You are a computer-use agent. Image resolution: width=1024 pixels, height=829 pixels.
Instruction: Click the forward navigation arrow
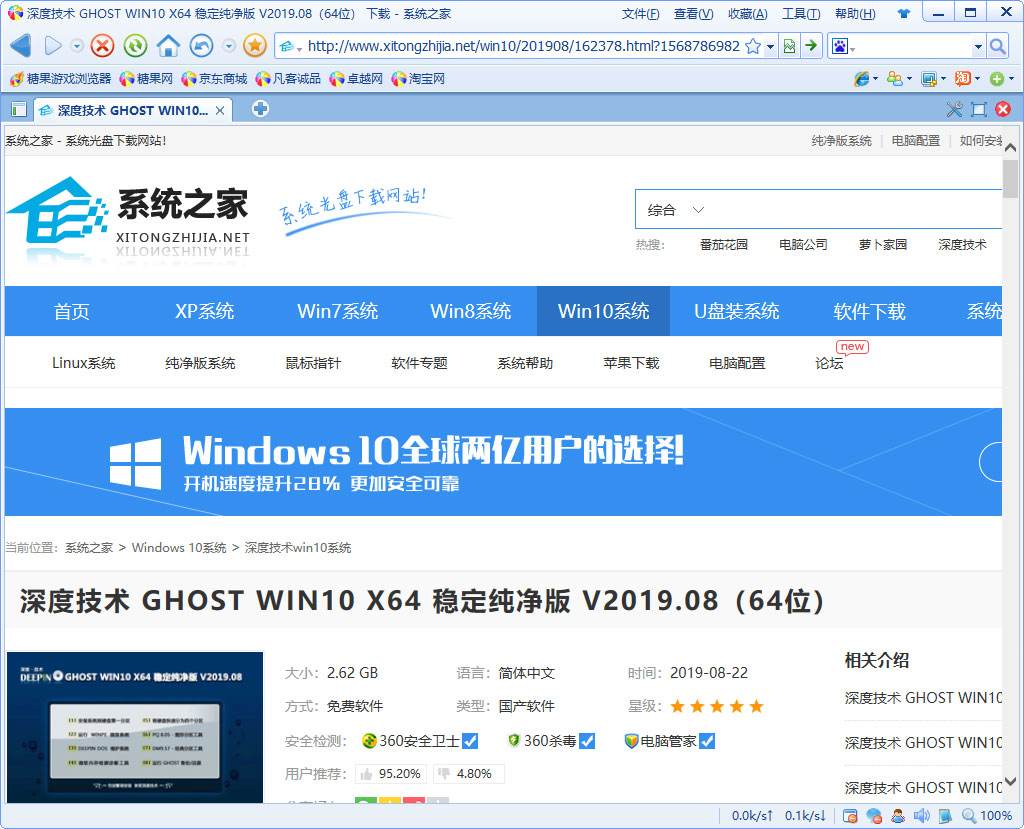tap(53, 46)
